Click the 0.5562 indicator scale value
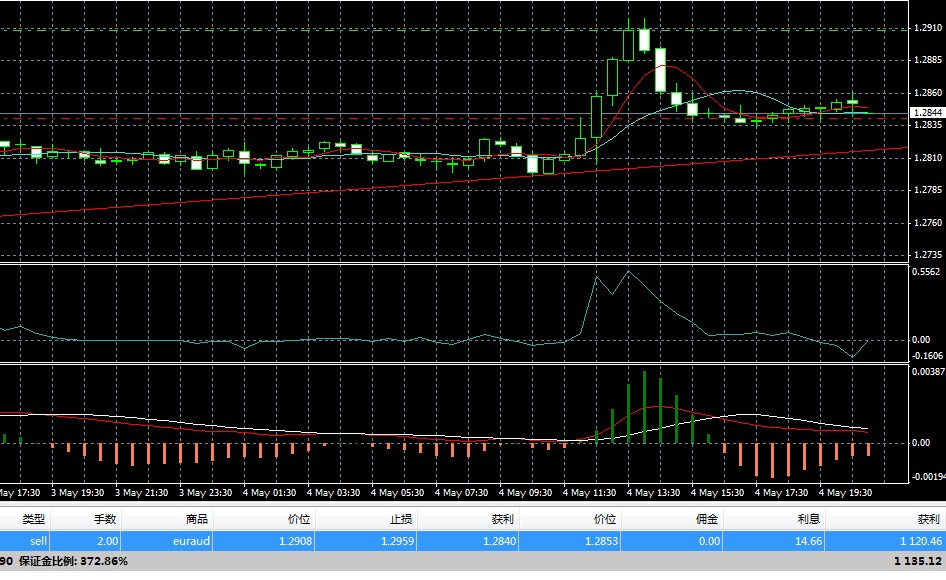 tap(926, 272)
